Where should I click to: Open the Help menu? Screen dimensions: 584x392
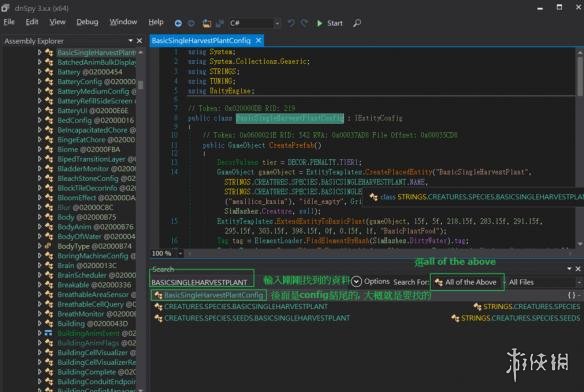(156, 22)
